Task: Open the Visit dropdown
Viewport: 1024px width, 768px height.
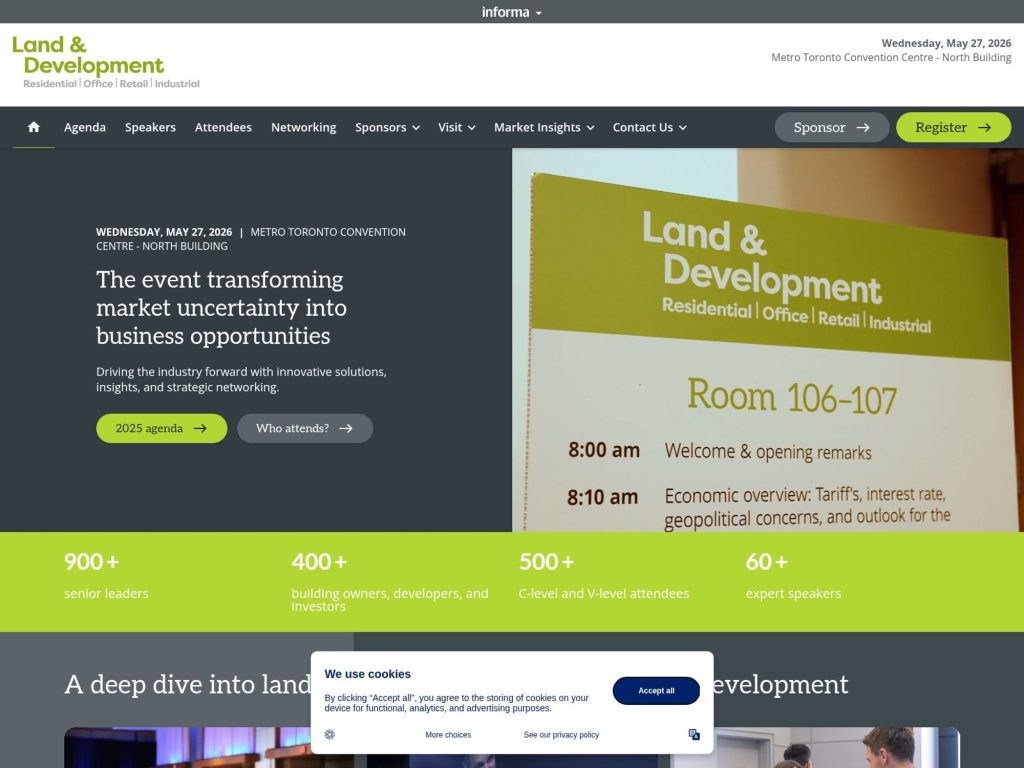Action: pyautogui.click(x=456, y=127)
